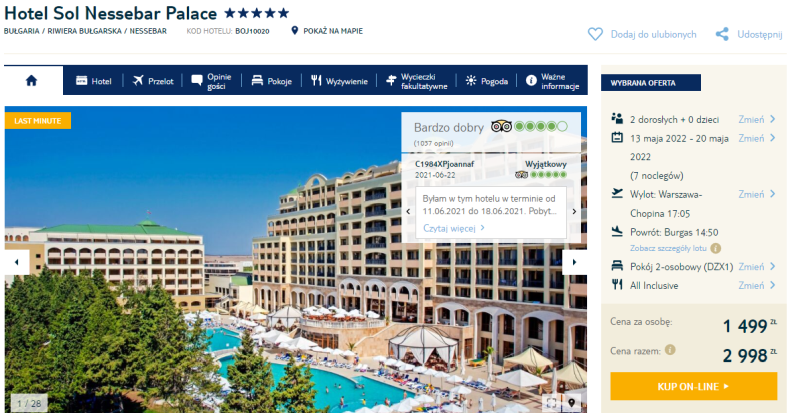Go to next guest review arrow
Image resolution: width=790 pixels, height=413 pixels.
pyautogui.click(x=574, y=212)
